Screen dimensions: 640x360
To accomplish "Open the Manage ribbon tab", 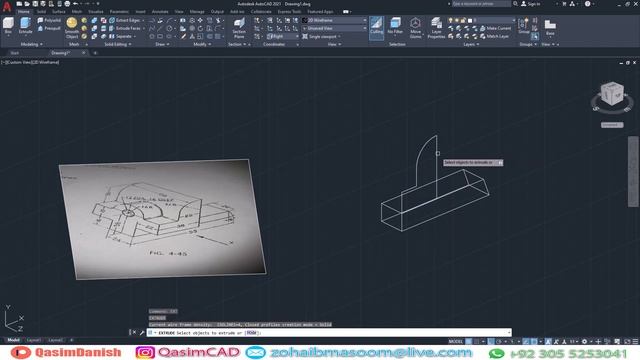I will tap(197, 12).
